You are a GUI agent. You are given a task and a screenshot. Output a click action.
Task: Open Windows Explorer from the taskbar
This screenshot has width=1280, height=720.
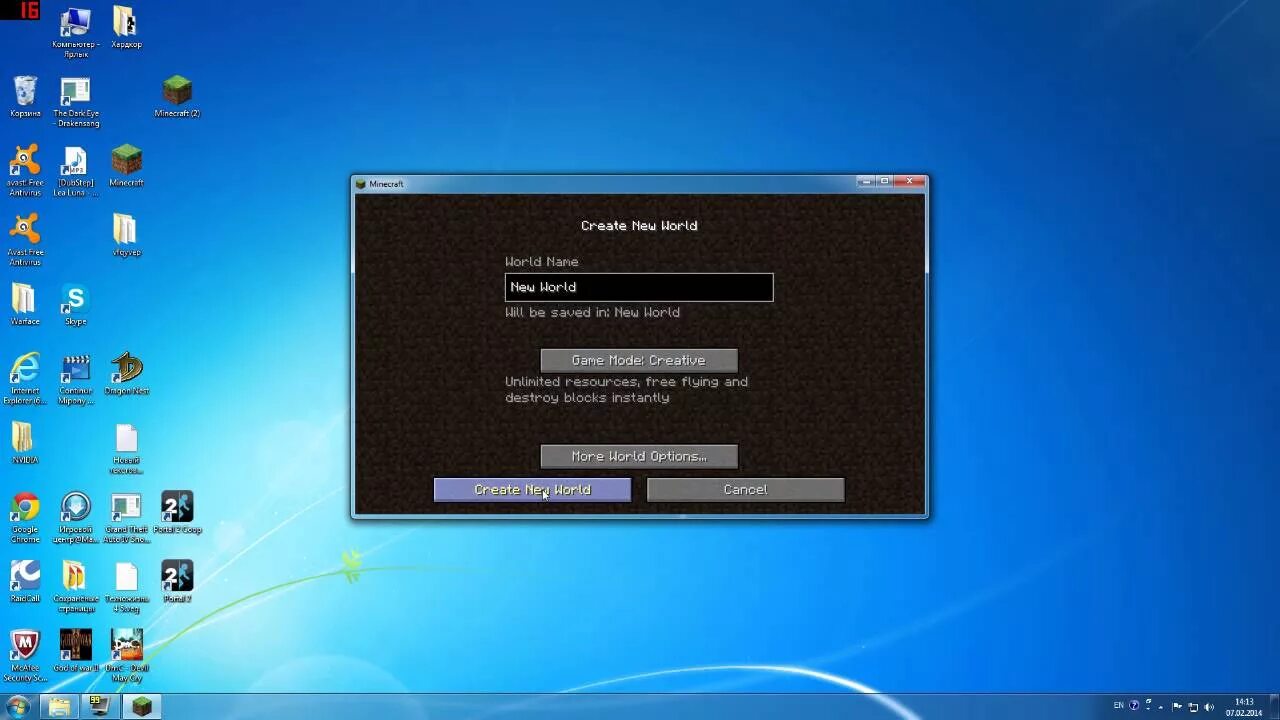[x=60, y=707]
